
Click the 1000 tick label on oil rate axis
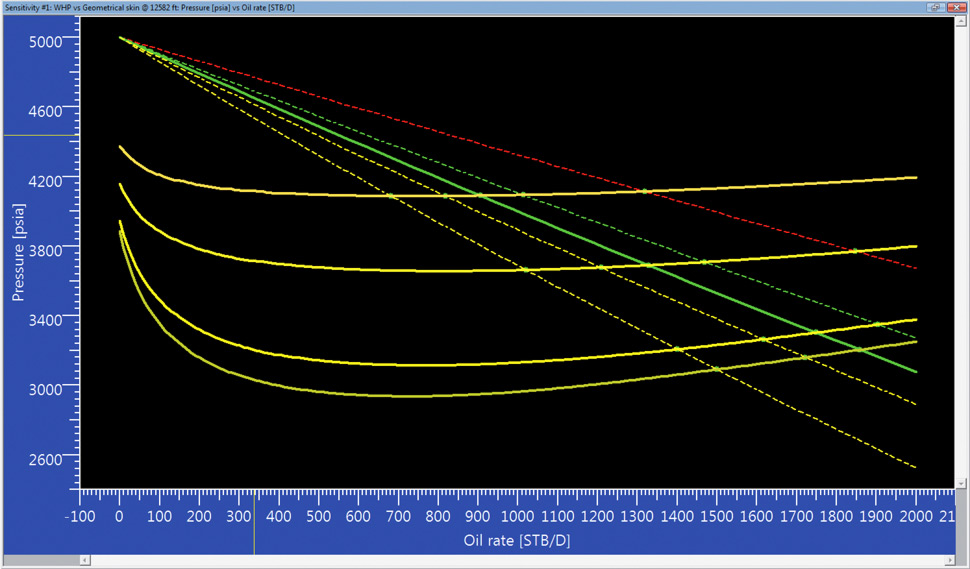[x=517, y=516]
